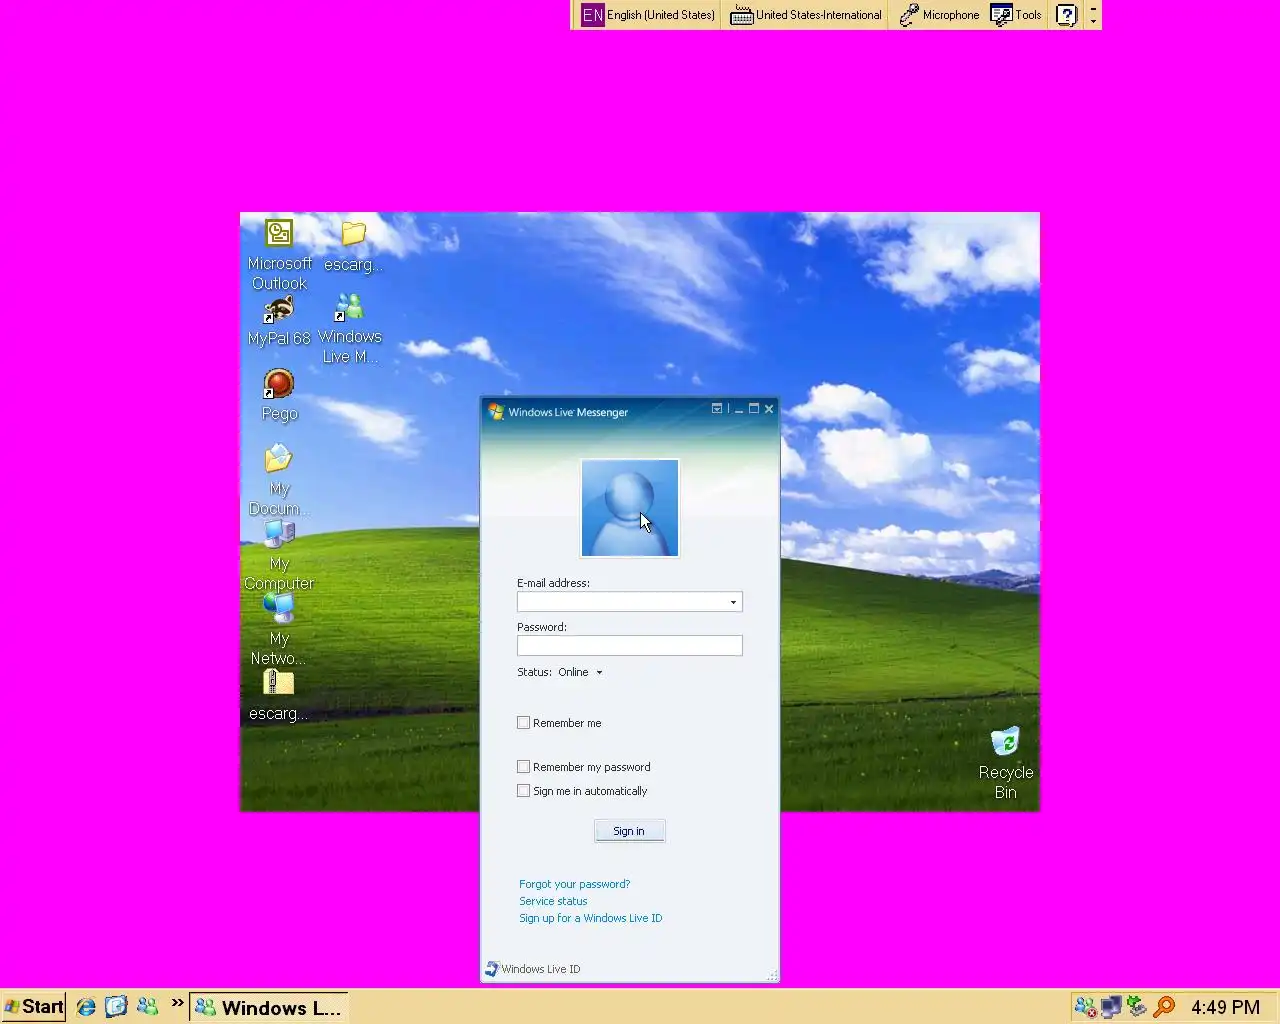Enable Sign me in automatically

[523, 790]
